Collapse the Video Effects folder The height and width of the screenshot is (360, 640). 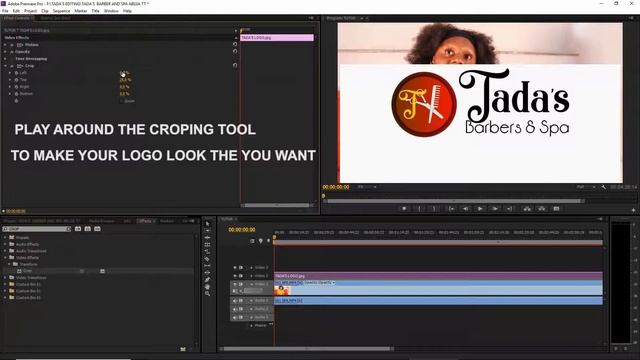(5, 258)
